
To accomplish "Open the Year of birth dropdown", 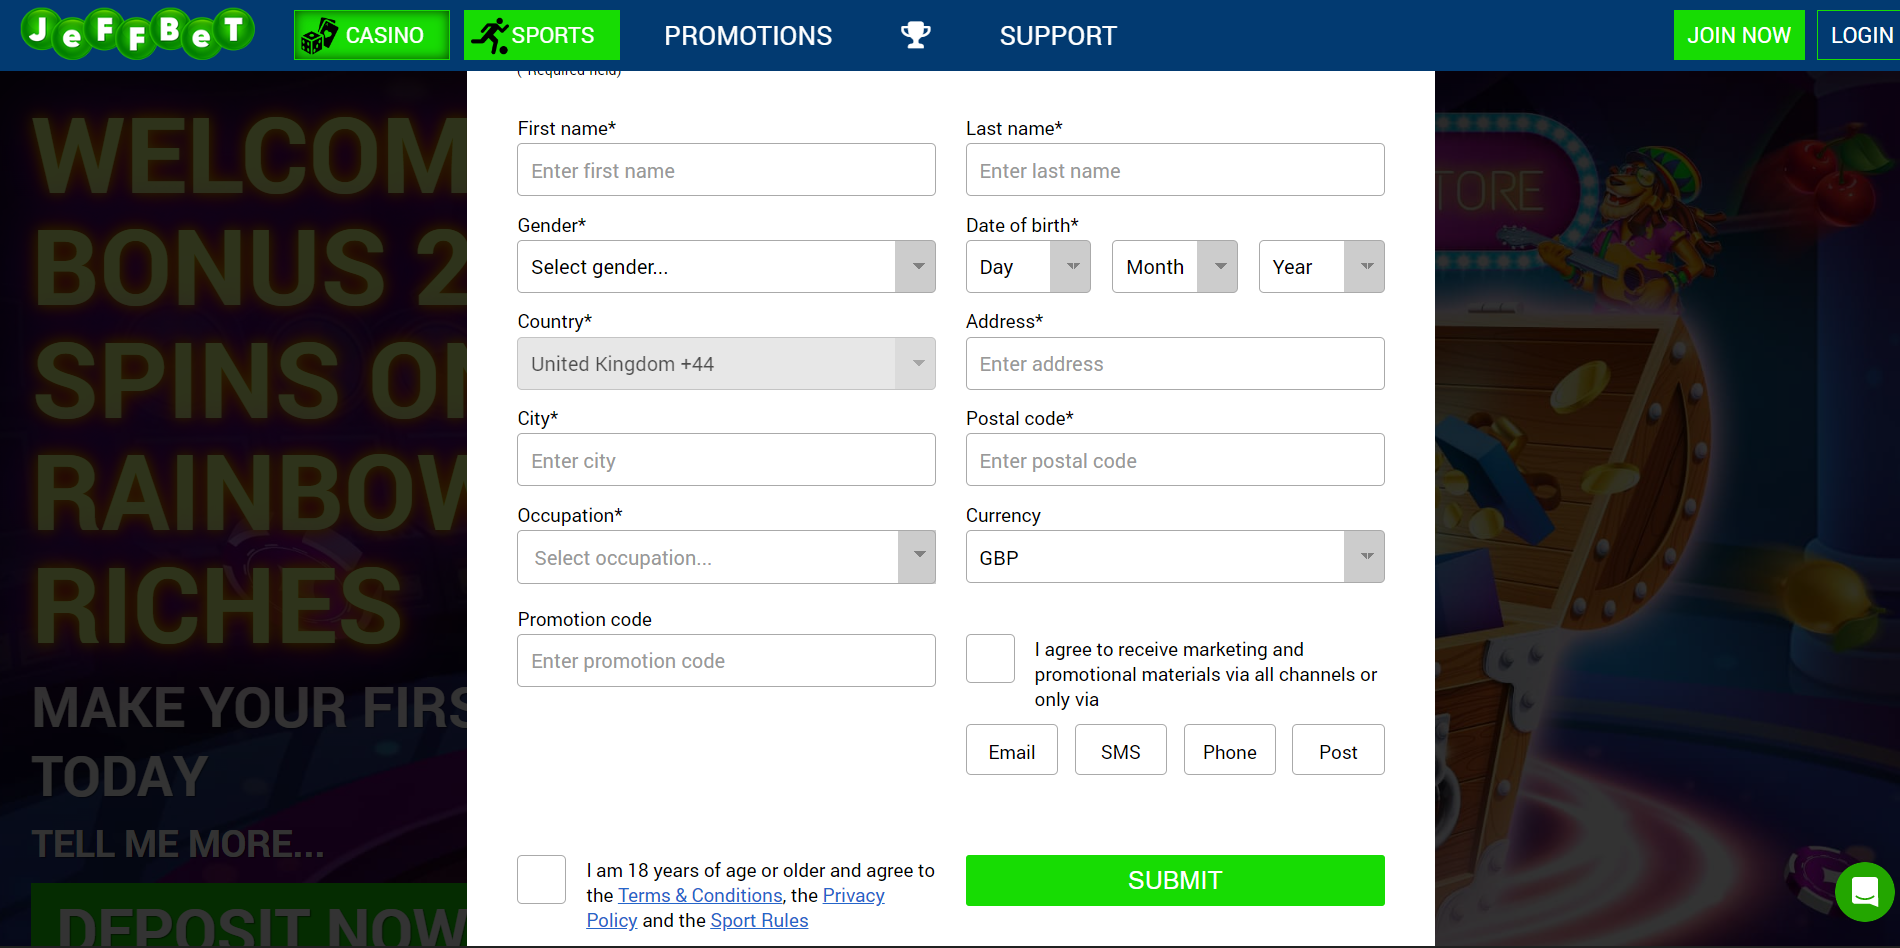I will [x=1322, y=267].
